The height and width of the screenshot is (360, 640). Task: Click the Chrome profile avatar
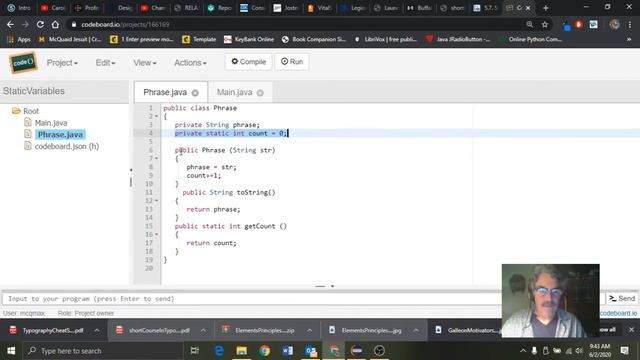click(x=614, y=24)
